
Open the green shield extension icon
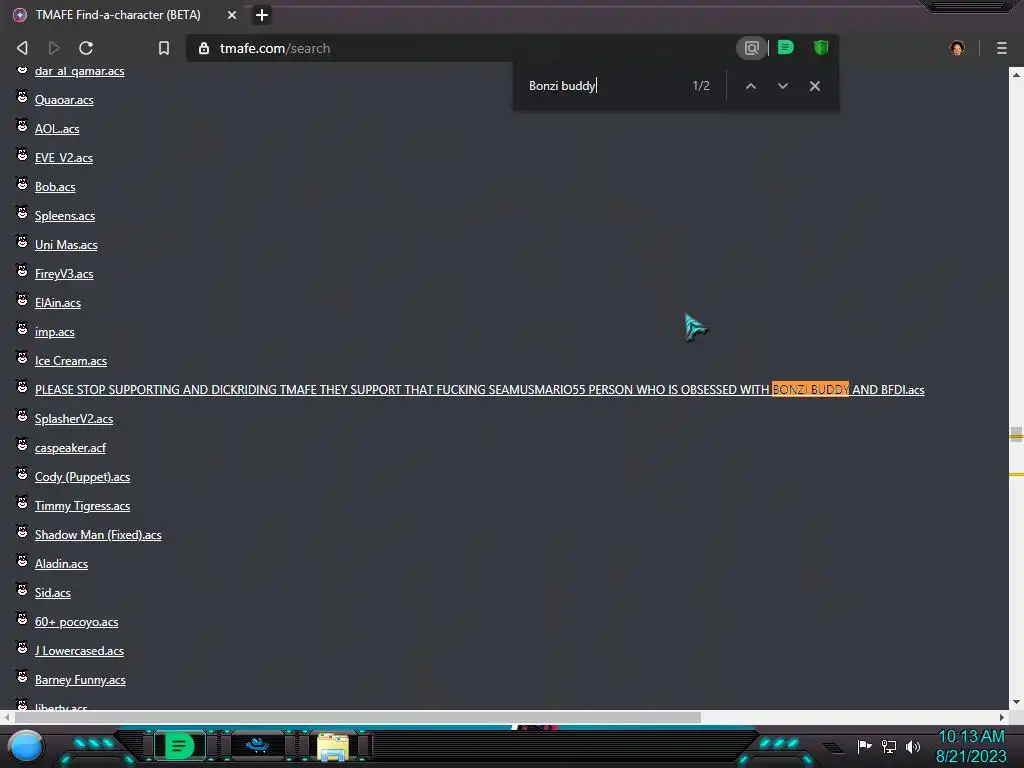821,47
